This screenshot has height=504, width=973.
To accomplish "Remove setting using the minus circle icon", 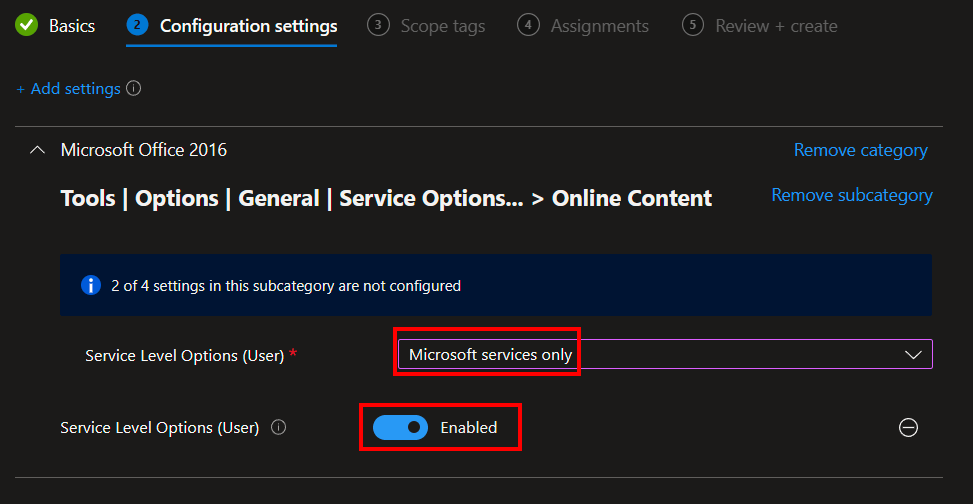I will [x=908, y=428].
